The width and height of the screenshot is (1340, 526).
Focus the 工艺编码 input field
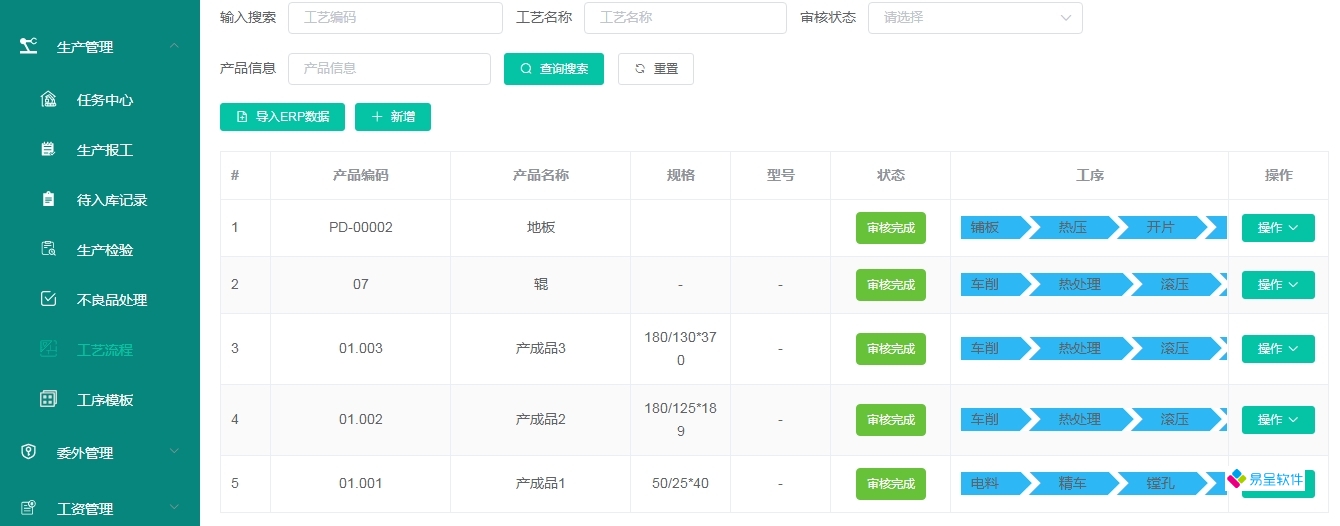point(395,18)
